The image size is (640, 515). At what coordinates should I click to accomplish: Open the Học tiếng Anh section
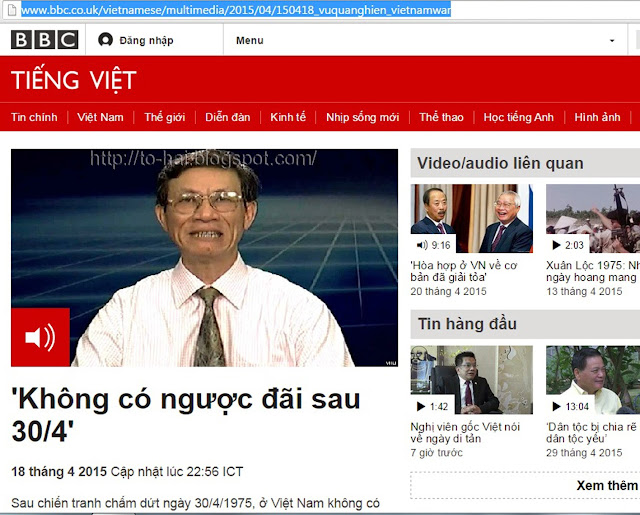coord(518,117)
